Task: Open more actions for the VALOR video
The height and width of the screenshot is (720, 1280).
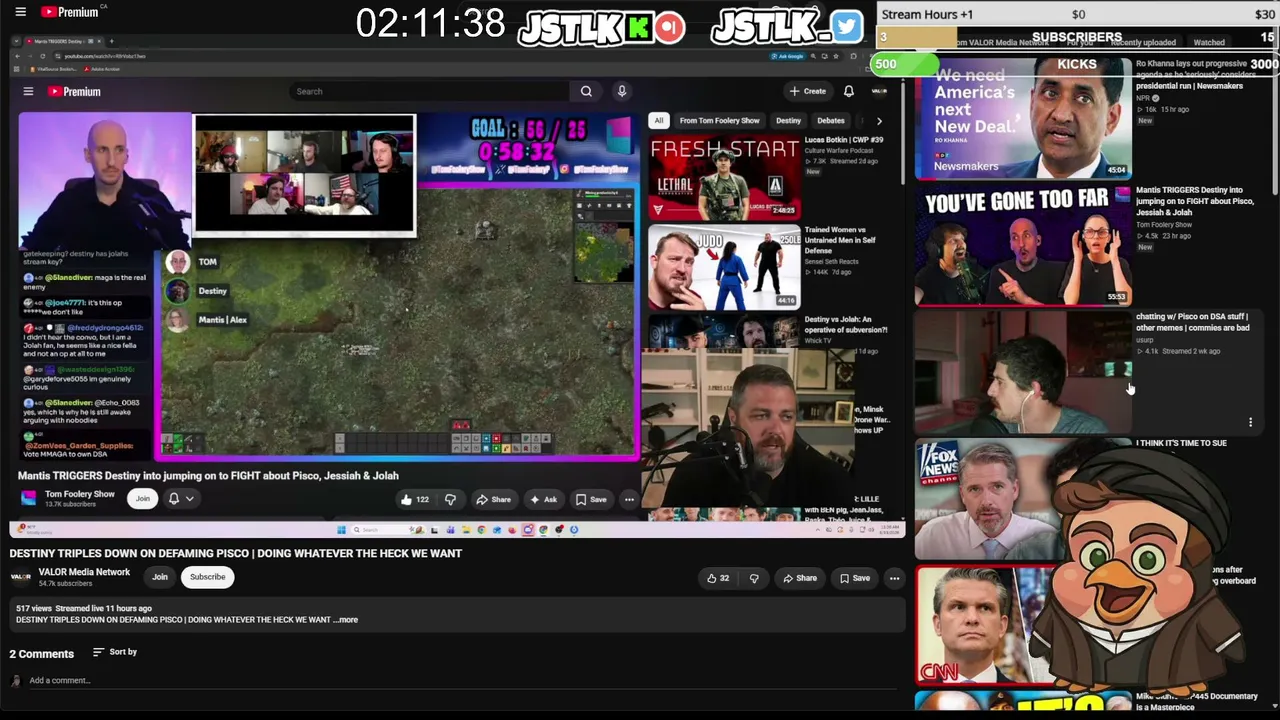Action: pyautogui.click(x=895, y=578)
